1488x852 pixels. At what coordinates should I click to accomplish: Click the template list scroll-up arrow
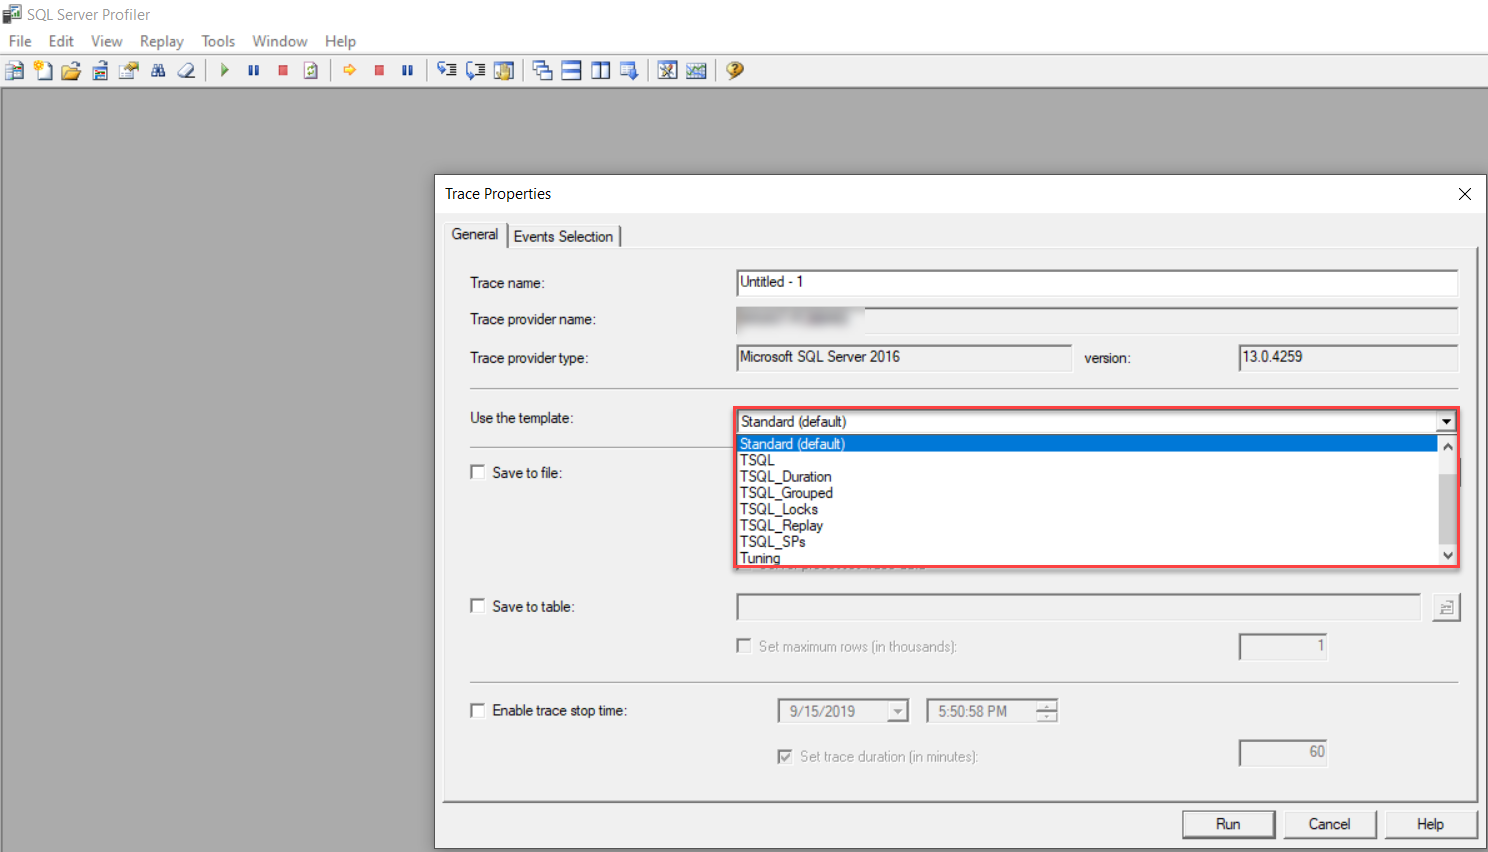[1447, 446]
